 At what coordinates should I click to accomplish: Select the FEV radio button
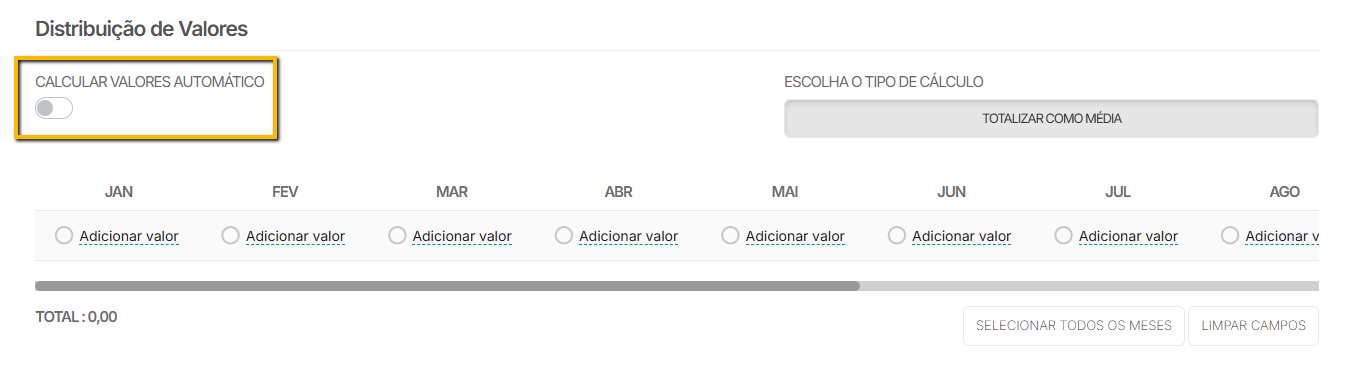click(x=231, y=235)
